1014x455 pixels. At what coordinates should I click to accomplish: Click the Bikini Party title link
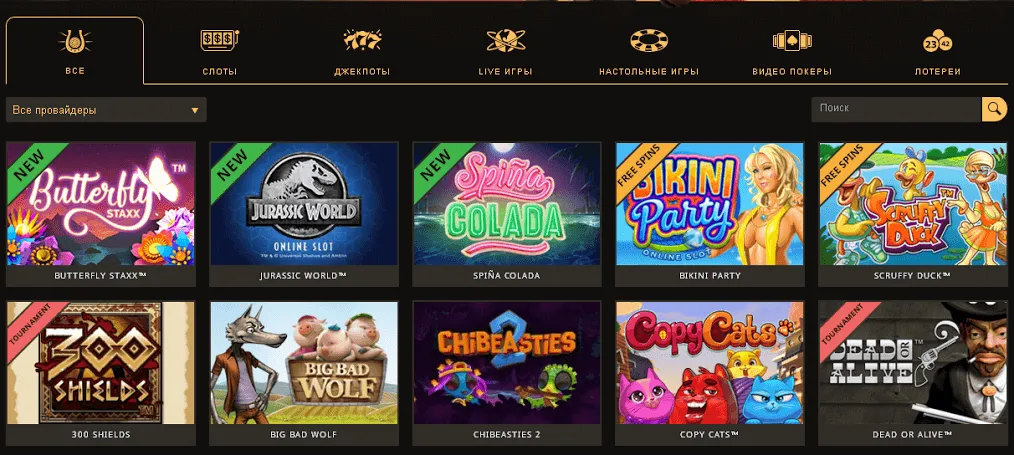pyautogui.click(x=710, y=275)
